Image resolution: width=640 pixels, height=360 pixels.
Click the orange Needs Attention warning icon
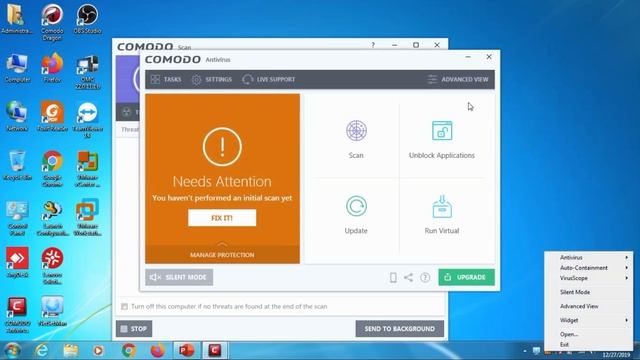222,147
